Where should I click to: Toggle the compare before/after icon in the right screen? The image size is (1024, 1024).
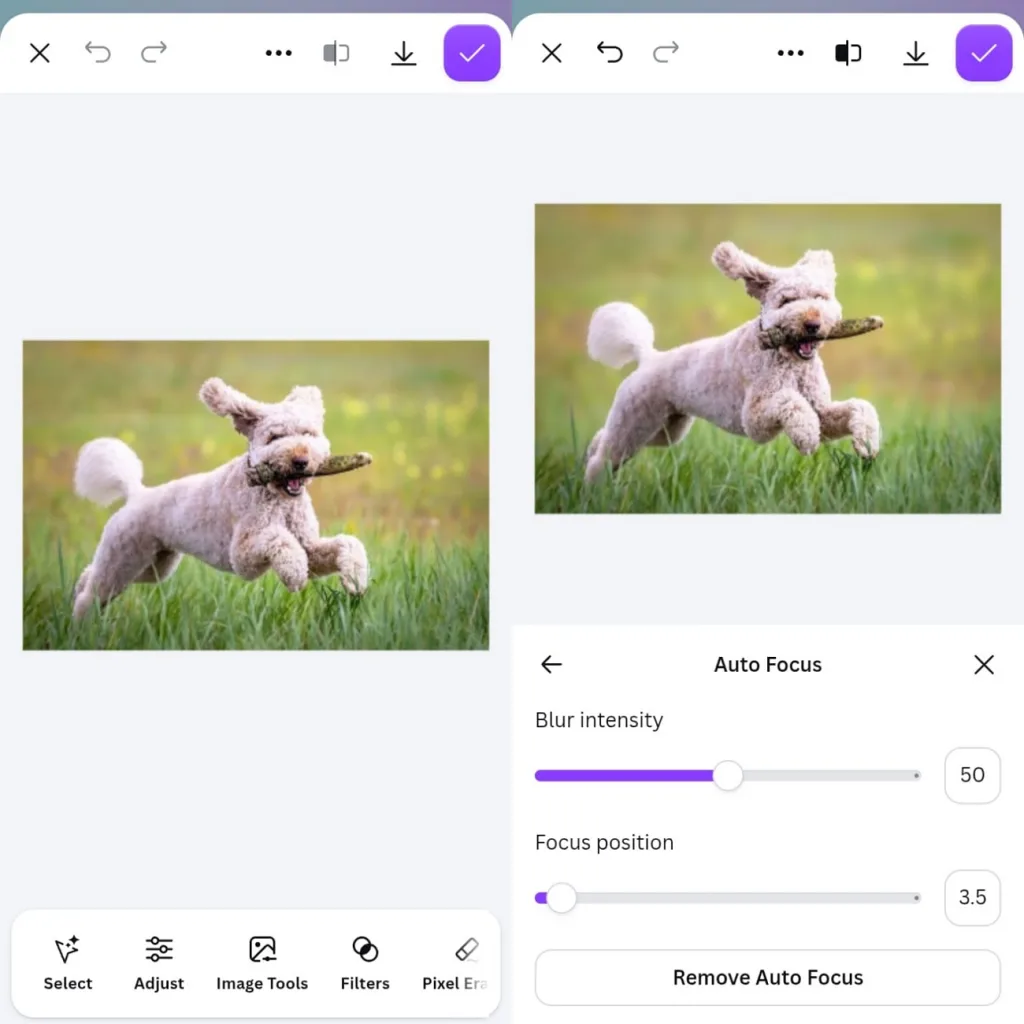pos(848,53)
